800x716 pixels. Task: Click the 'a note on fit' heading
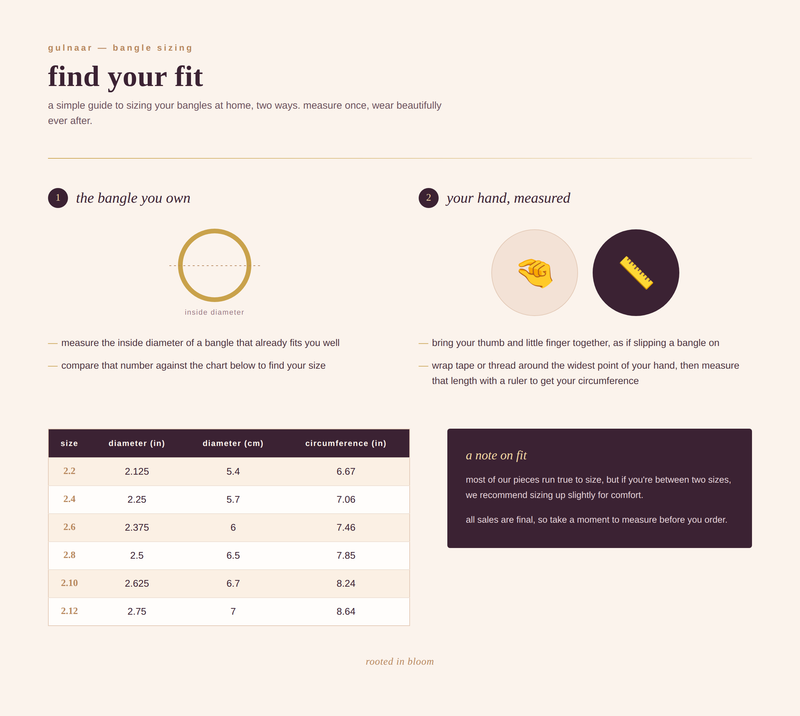[x=496, y=455]
